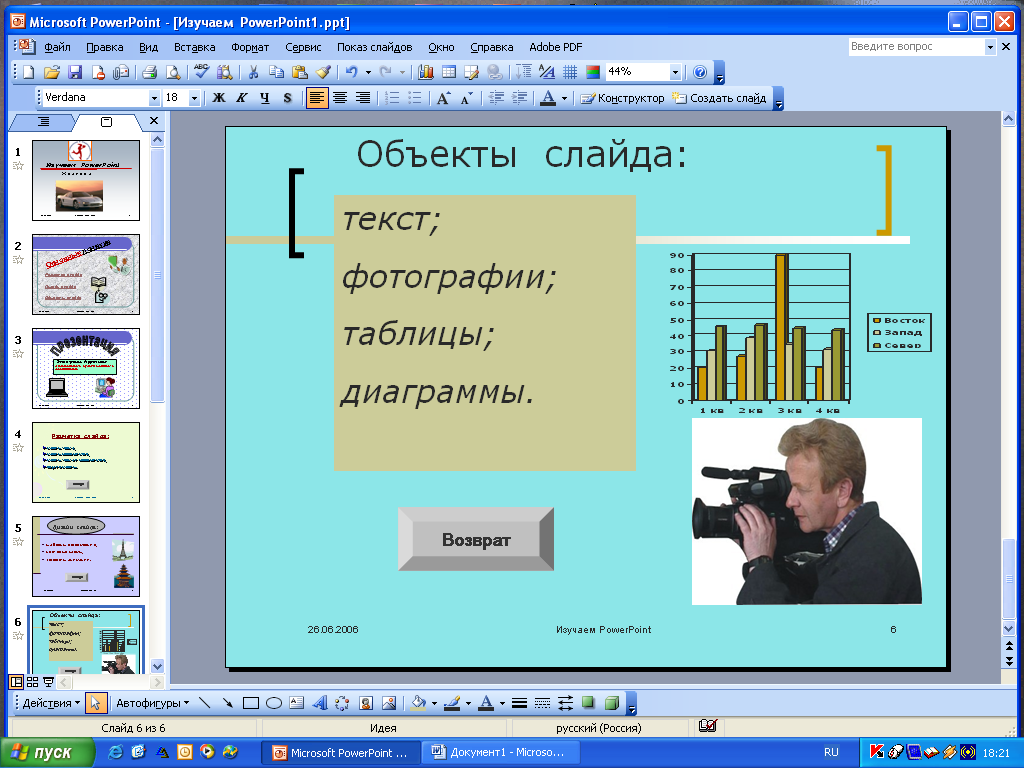This screenshot has height=768, width=1024.
Task: Insert a table
Action: 449,72
